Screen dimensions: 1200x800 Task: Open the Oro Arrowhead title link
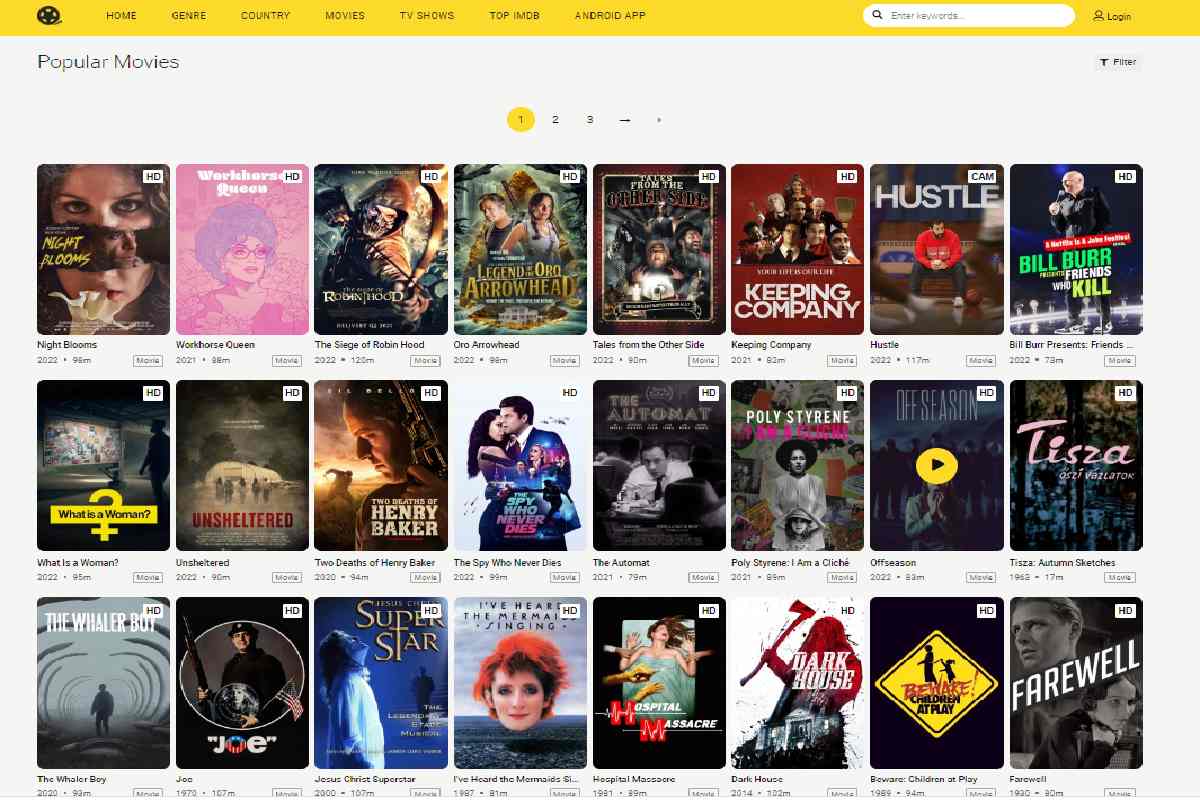coord(486,345)
